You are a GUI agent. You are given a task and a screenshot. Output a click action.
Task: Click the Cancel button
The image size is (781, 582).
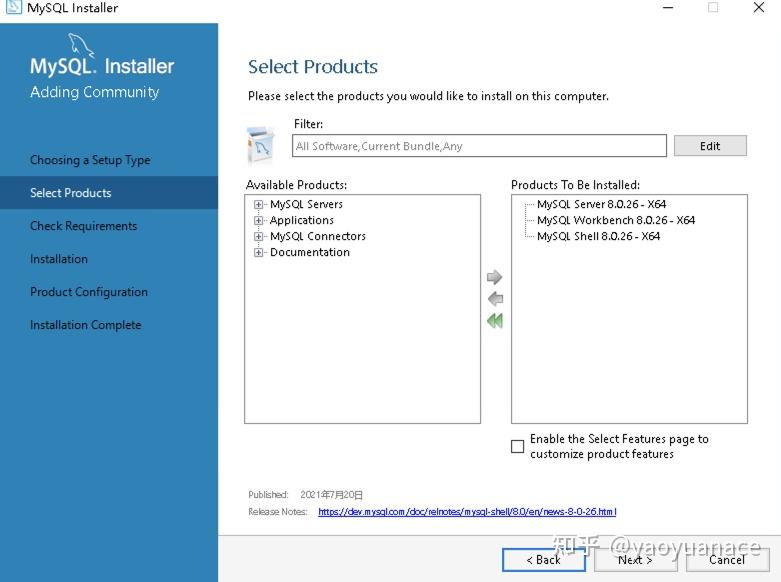click(727, 560)
